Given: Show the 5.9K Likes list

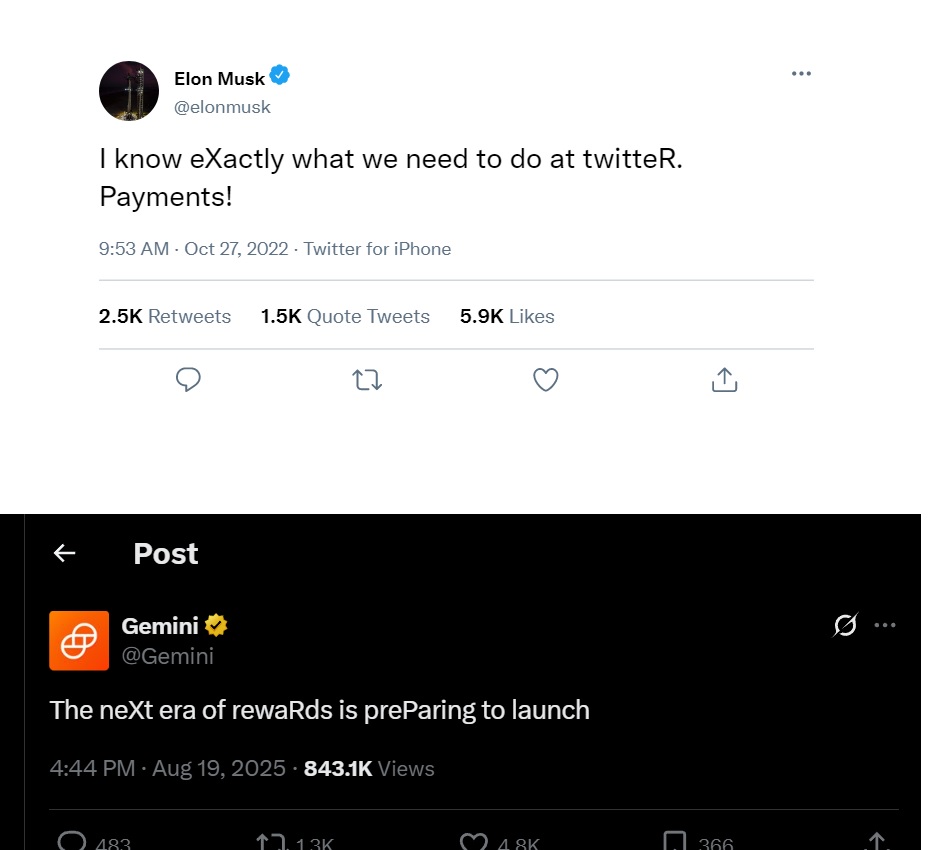Looking at the screenshot, I should click(x=507, y=316).
